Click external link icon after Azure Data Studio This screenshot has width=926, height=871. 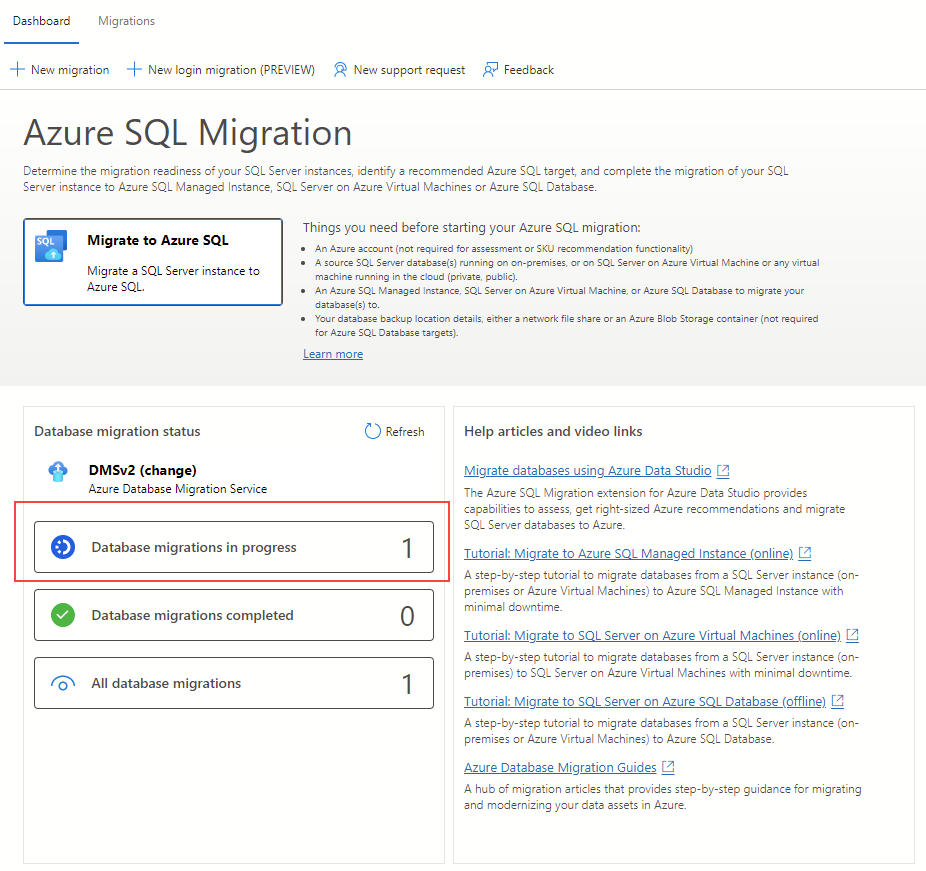point(723,471)
